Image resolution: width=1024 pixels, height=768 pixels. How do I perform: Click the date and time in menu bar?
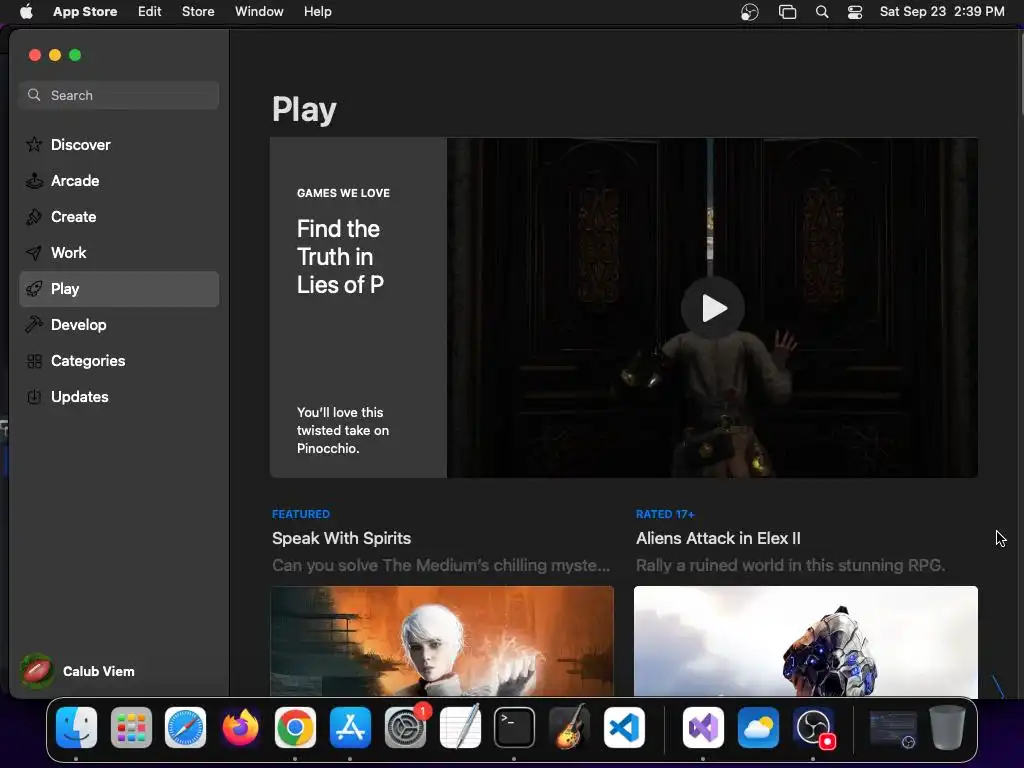(942, 12)
